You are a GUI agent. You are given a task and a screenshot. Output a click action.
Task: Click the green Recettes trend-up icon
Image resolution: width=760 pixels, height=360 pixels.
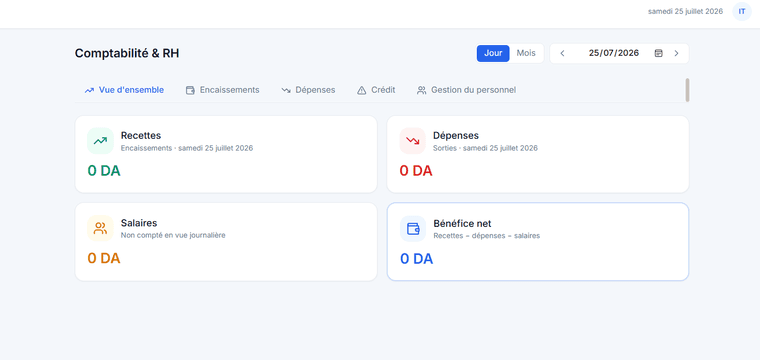(100, 141)
